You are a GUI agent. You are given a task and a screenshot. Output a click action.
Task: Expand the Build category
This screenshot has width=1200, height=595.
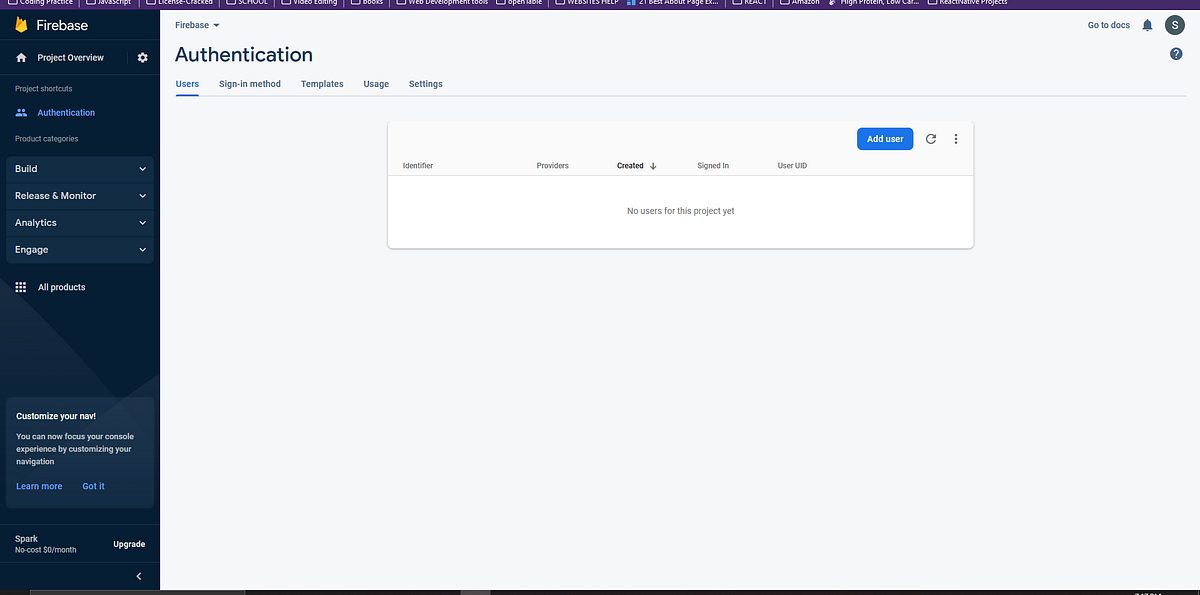point(80,169)
